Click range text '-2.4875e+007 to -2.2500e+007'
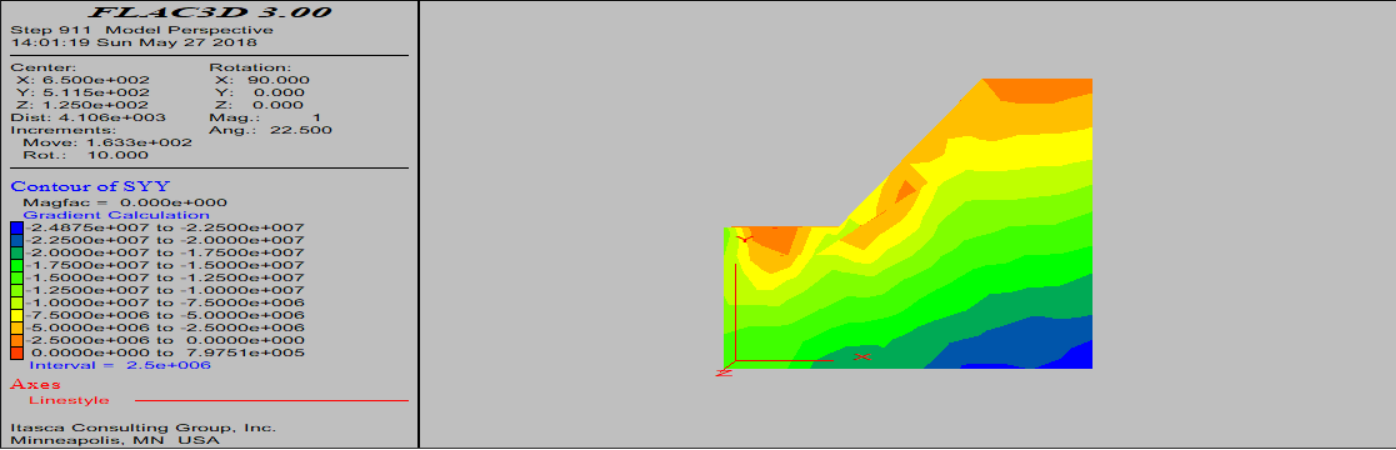Image resolution: width=1396 pixels, height=450 pixels. (165, 228)
